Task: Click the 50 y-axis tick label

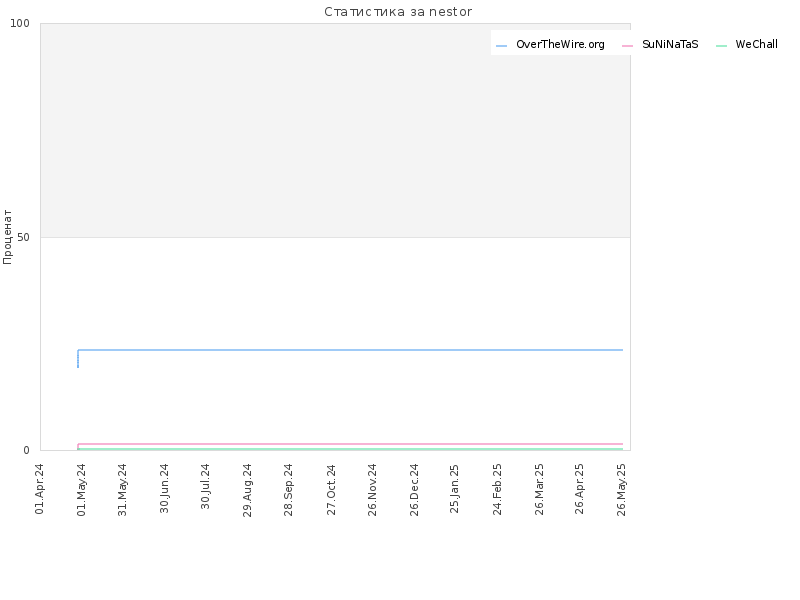Action: [23, 237]
